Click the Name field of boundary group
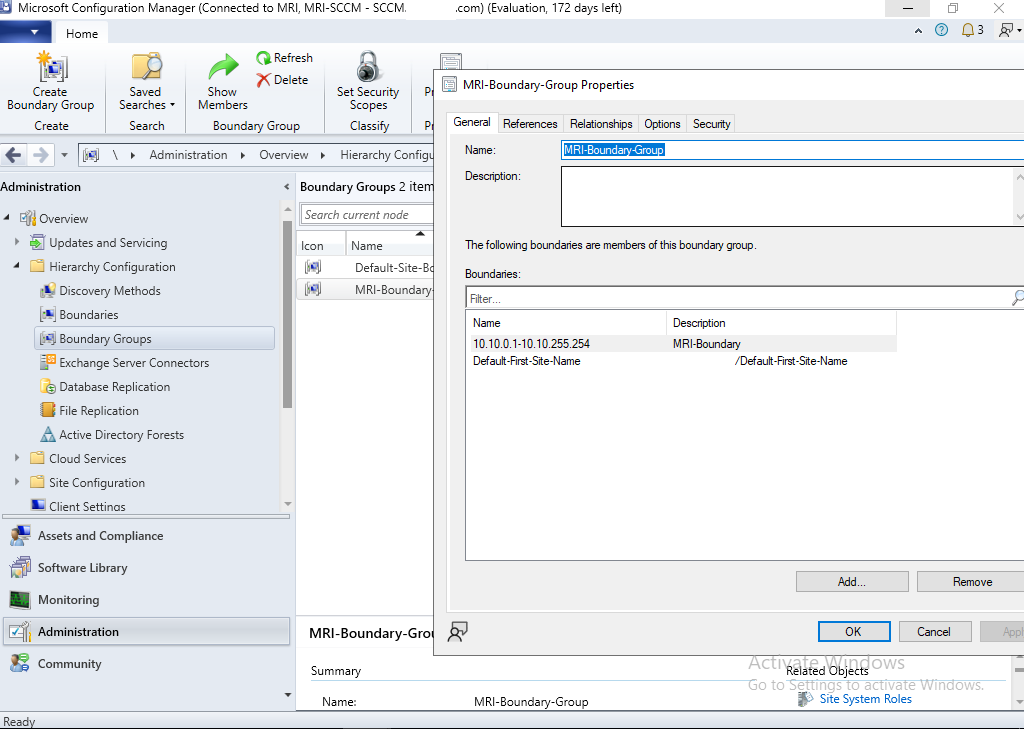Image resolution: width=1024 pixels, height=729 pixels. pos(793,150)
